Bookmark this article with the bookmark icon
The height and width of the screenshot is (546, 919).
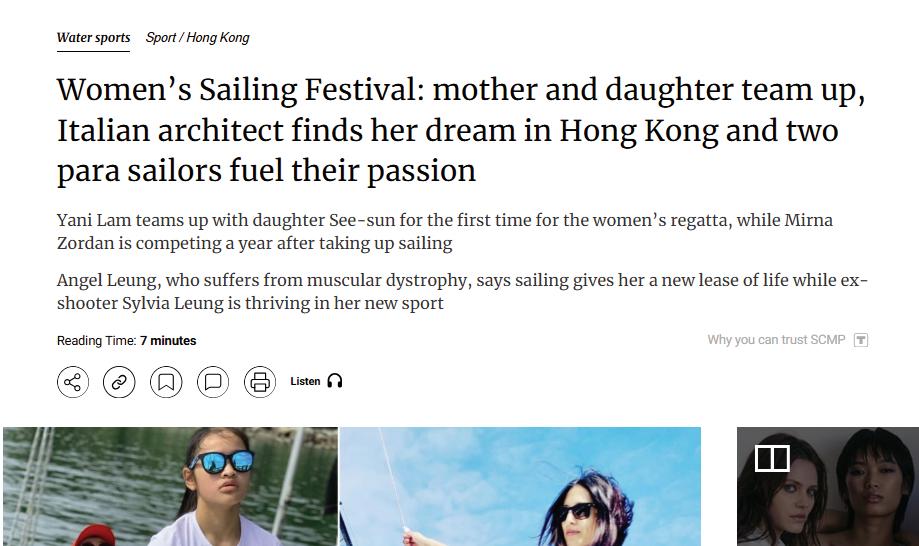[x=166, y=382]
